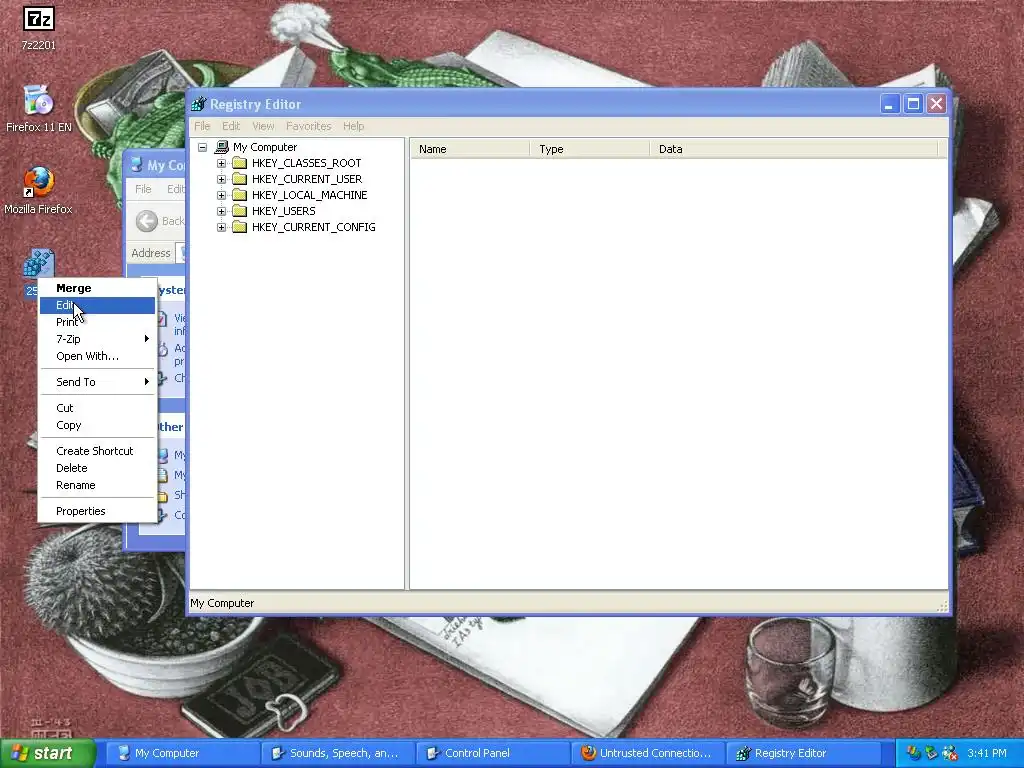Choose Rename from the context menu
1024x768 pixels.
97,485
